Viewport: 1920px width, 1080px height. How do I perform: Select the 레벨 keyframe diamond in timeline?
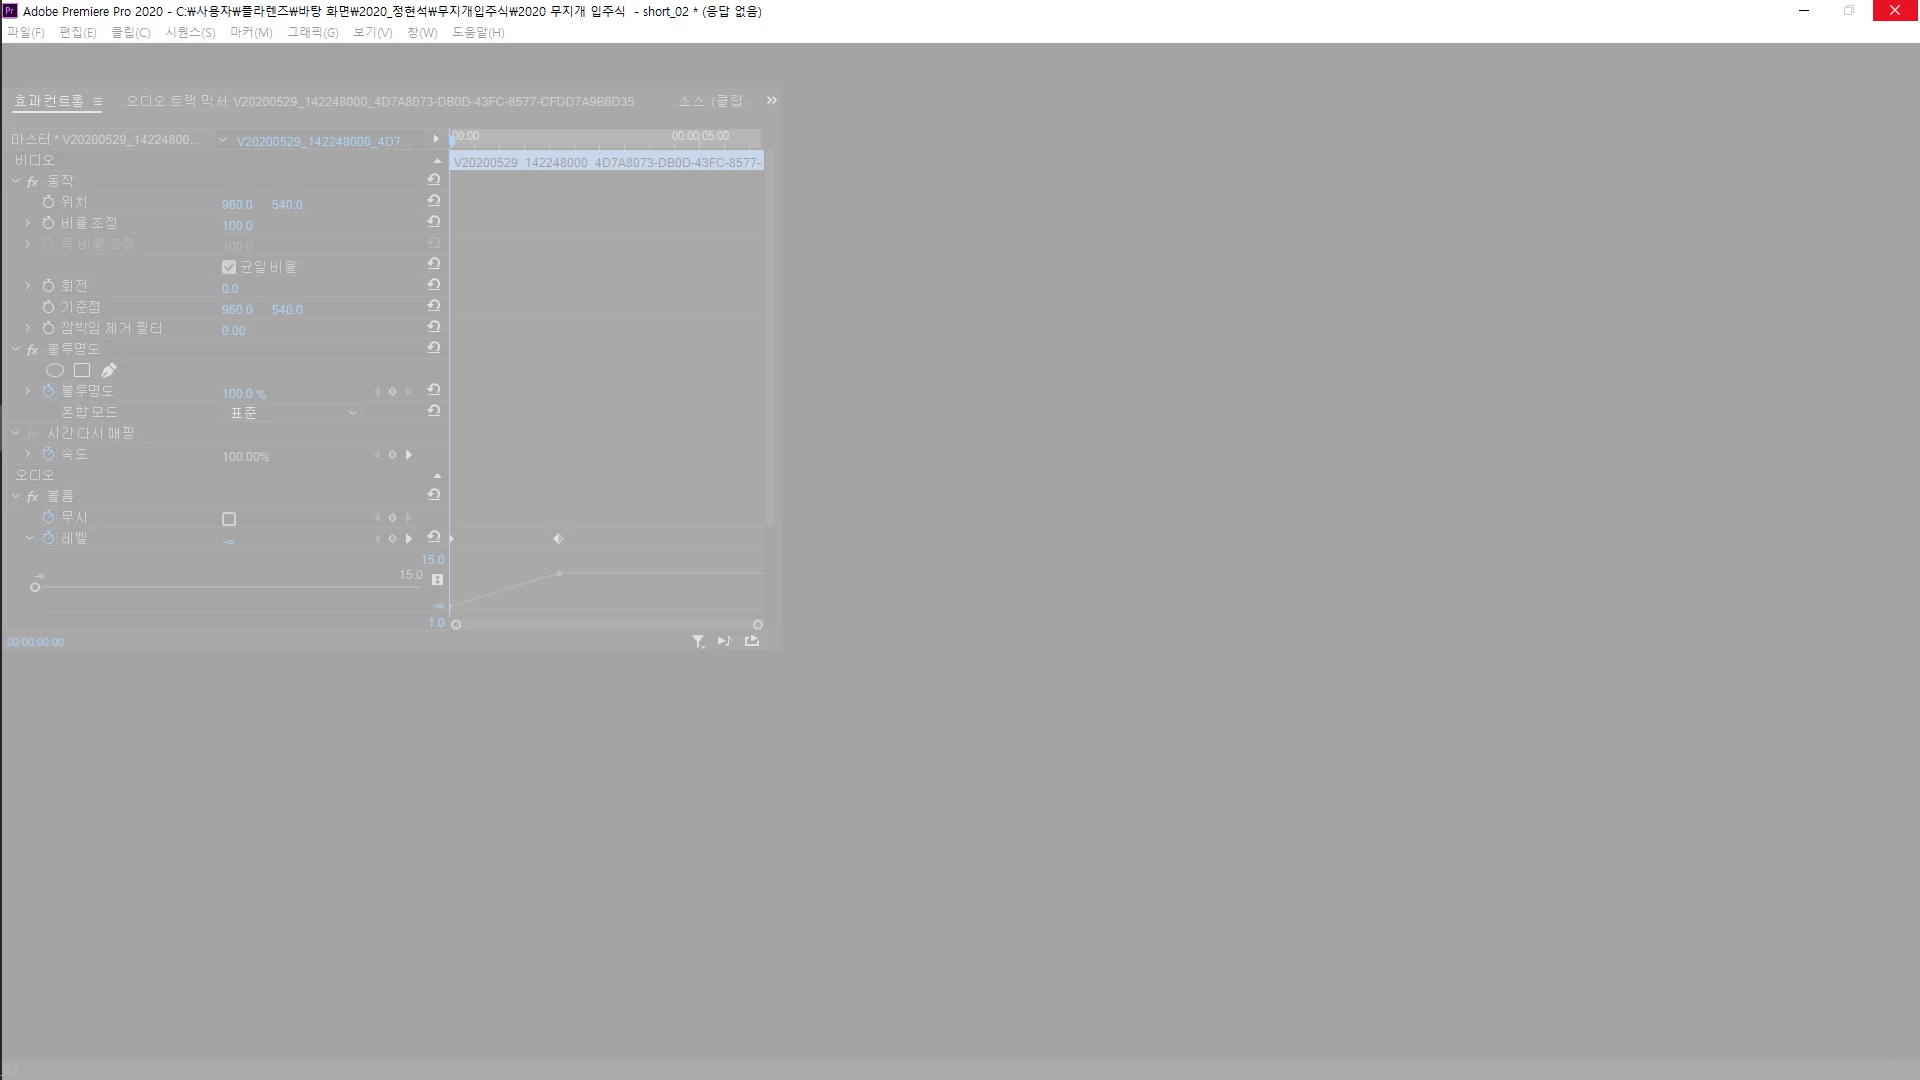coord(559,539)
